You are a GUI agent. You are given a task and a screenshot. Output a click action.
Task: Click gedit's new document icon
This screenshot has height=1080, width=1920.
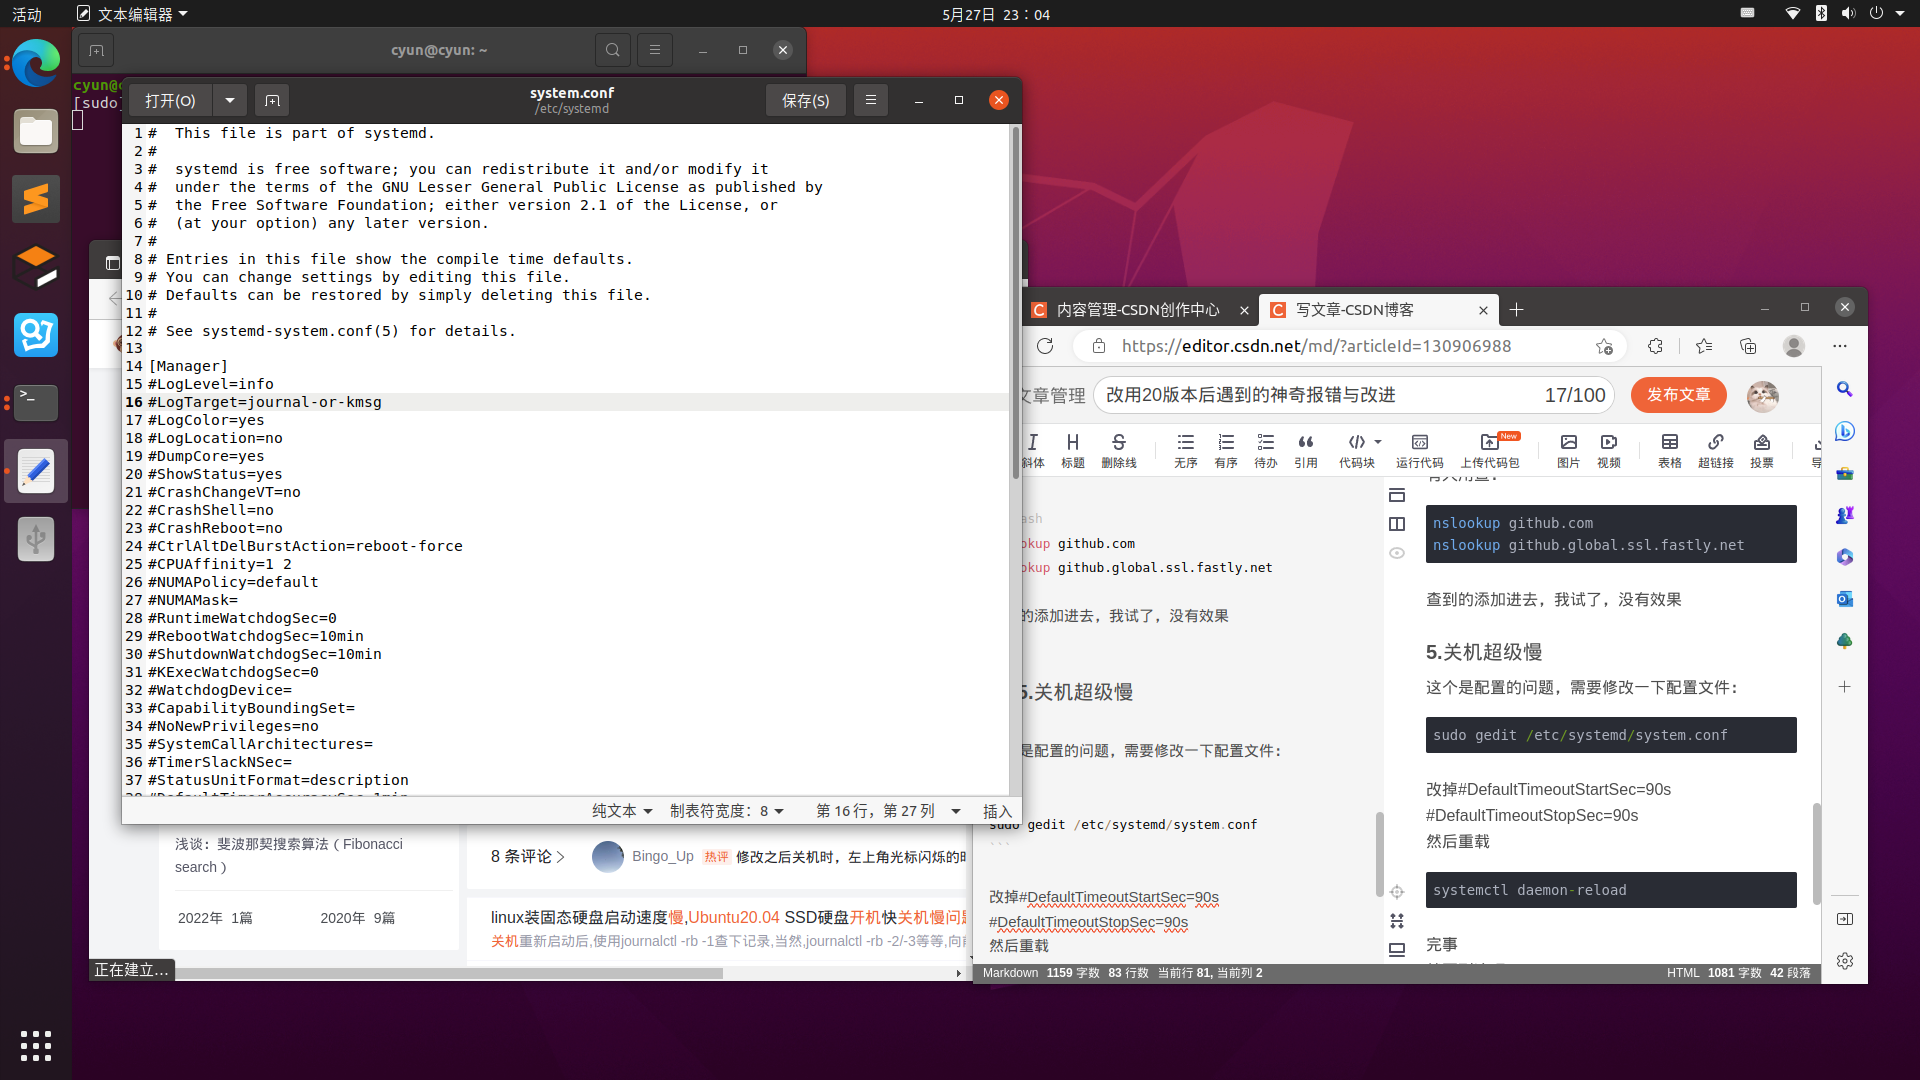pyautogui.click(x=272, y=100)
